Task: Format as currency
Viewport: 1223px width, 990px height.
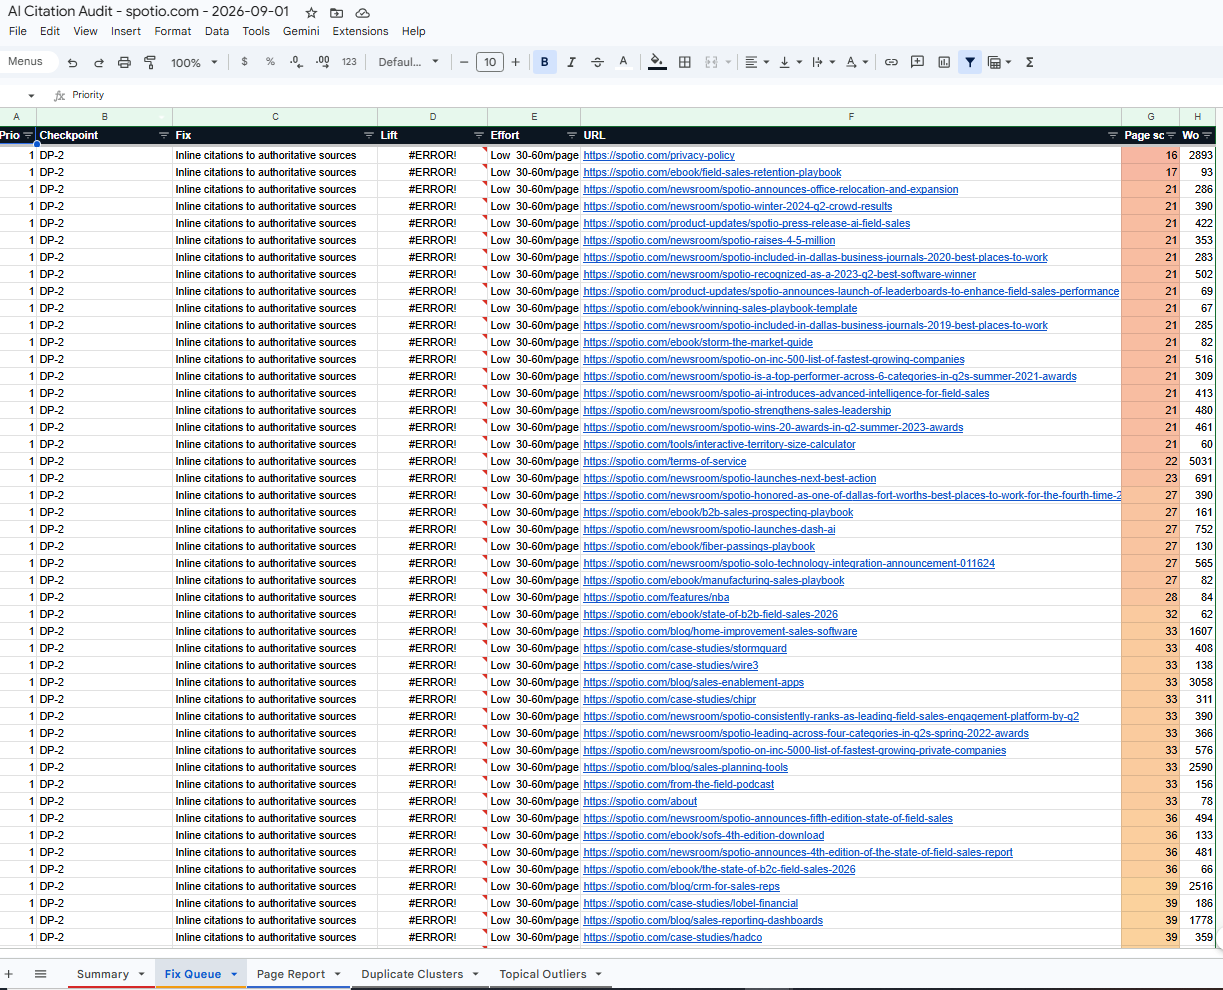Action: coord(245,62)
